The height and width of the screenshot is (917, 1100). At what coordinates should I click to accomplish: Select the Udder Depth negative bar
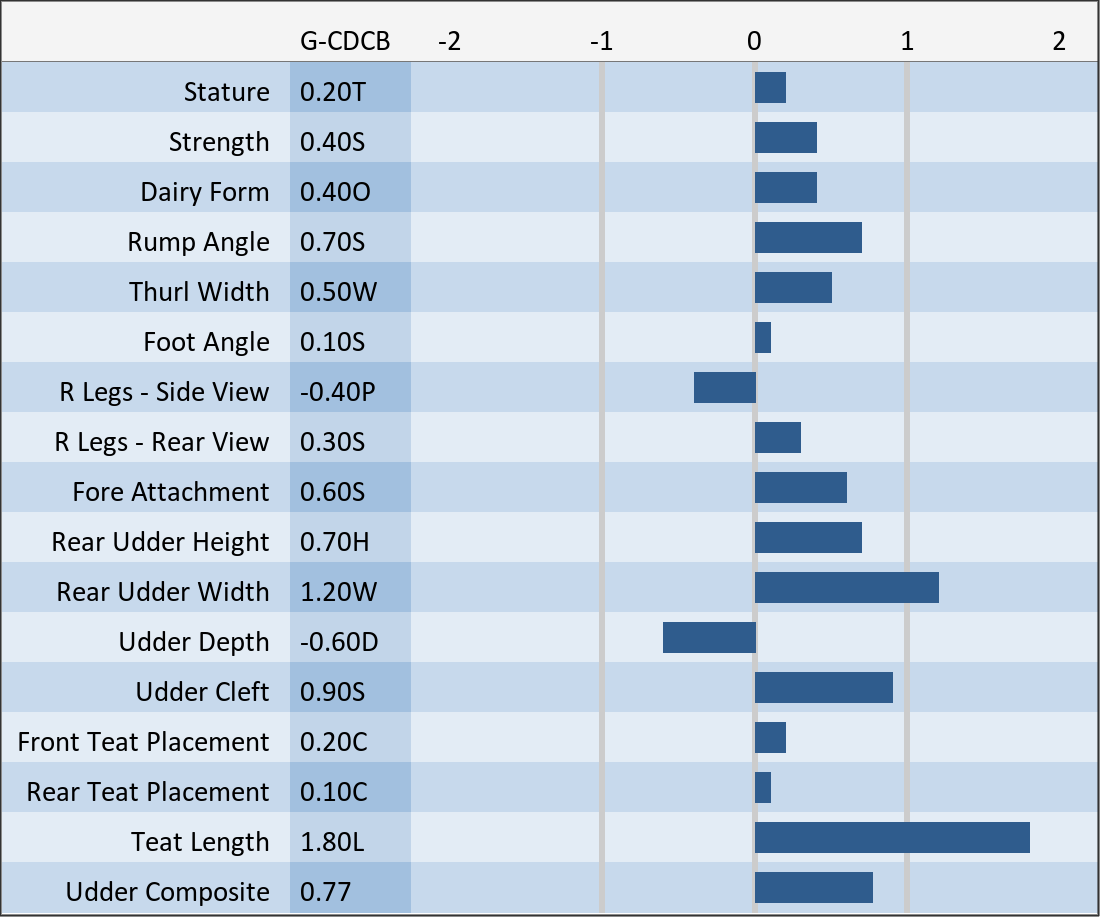click(709, 638)
